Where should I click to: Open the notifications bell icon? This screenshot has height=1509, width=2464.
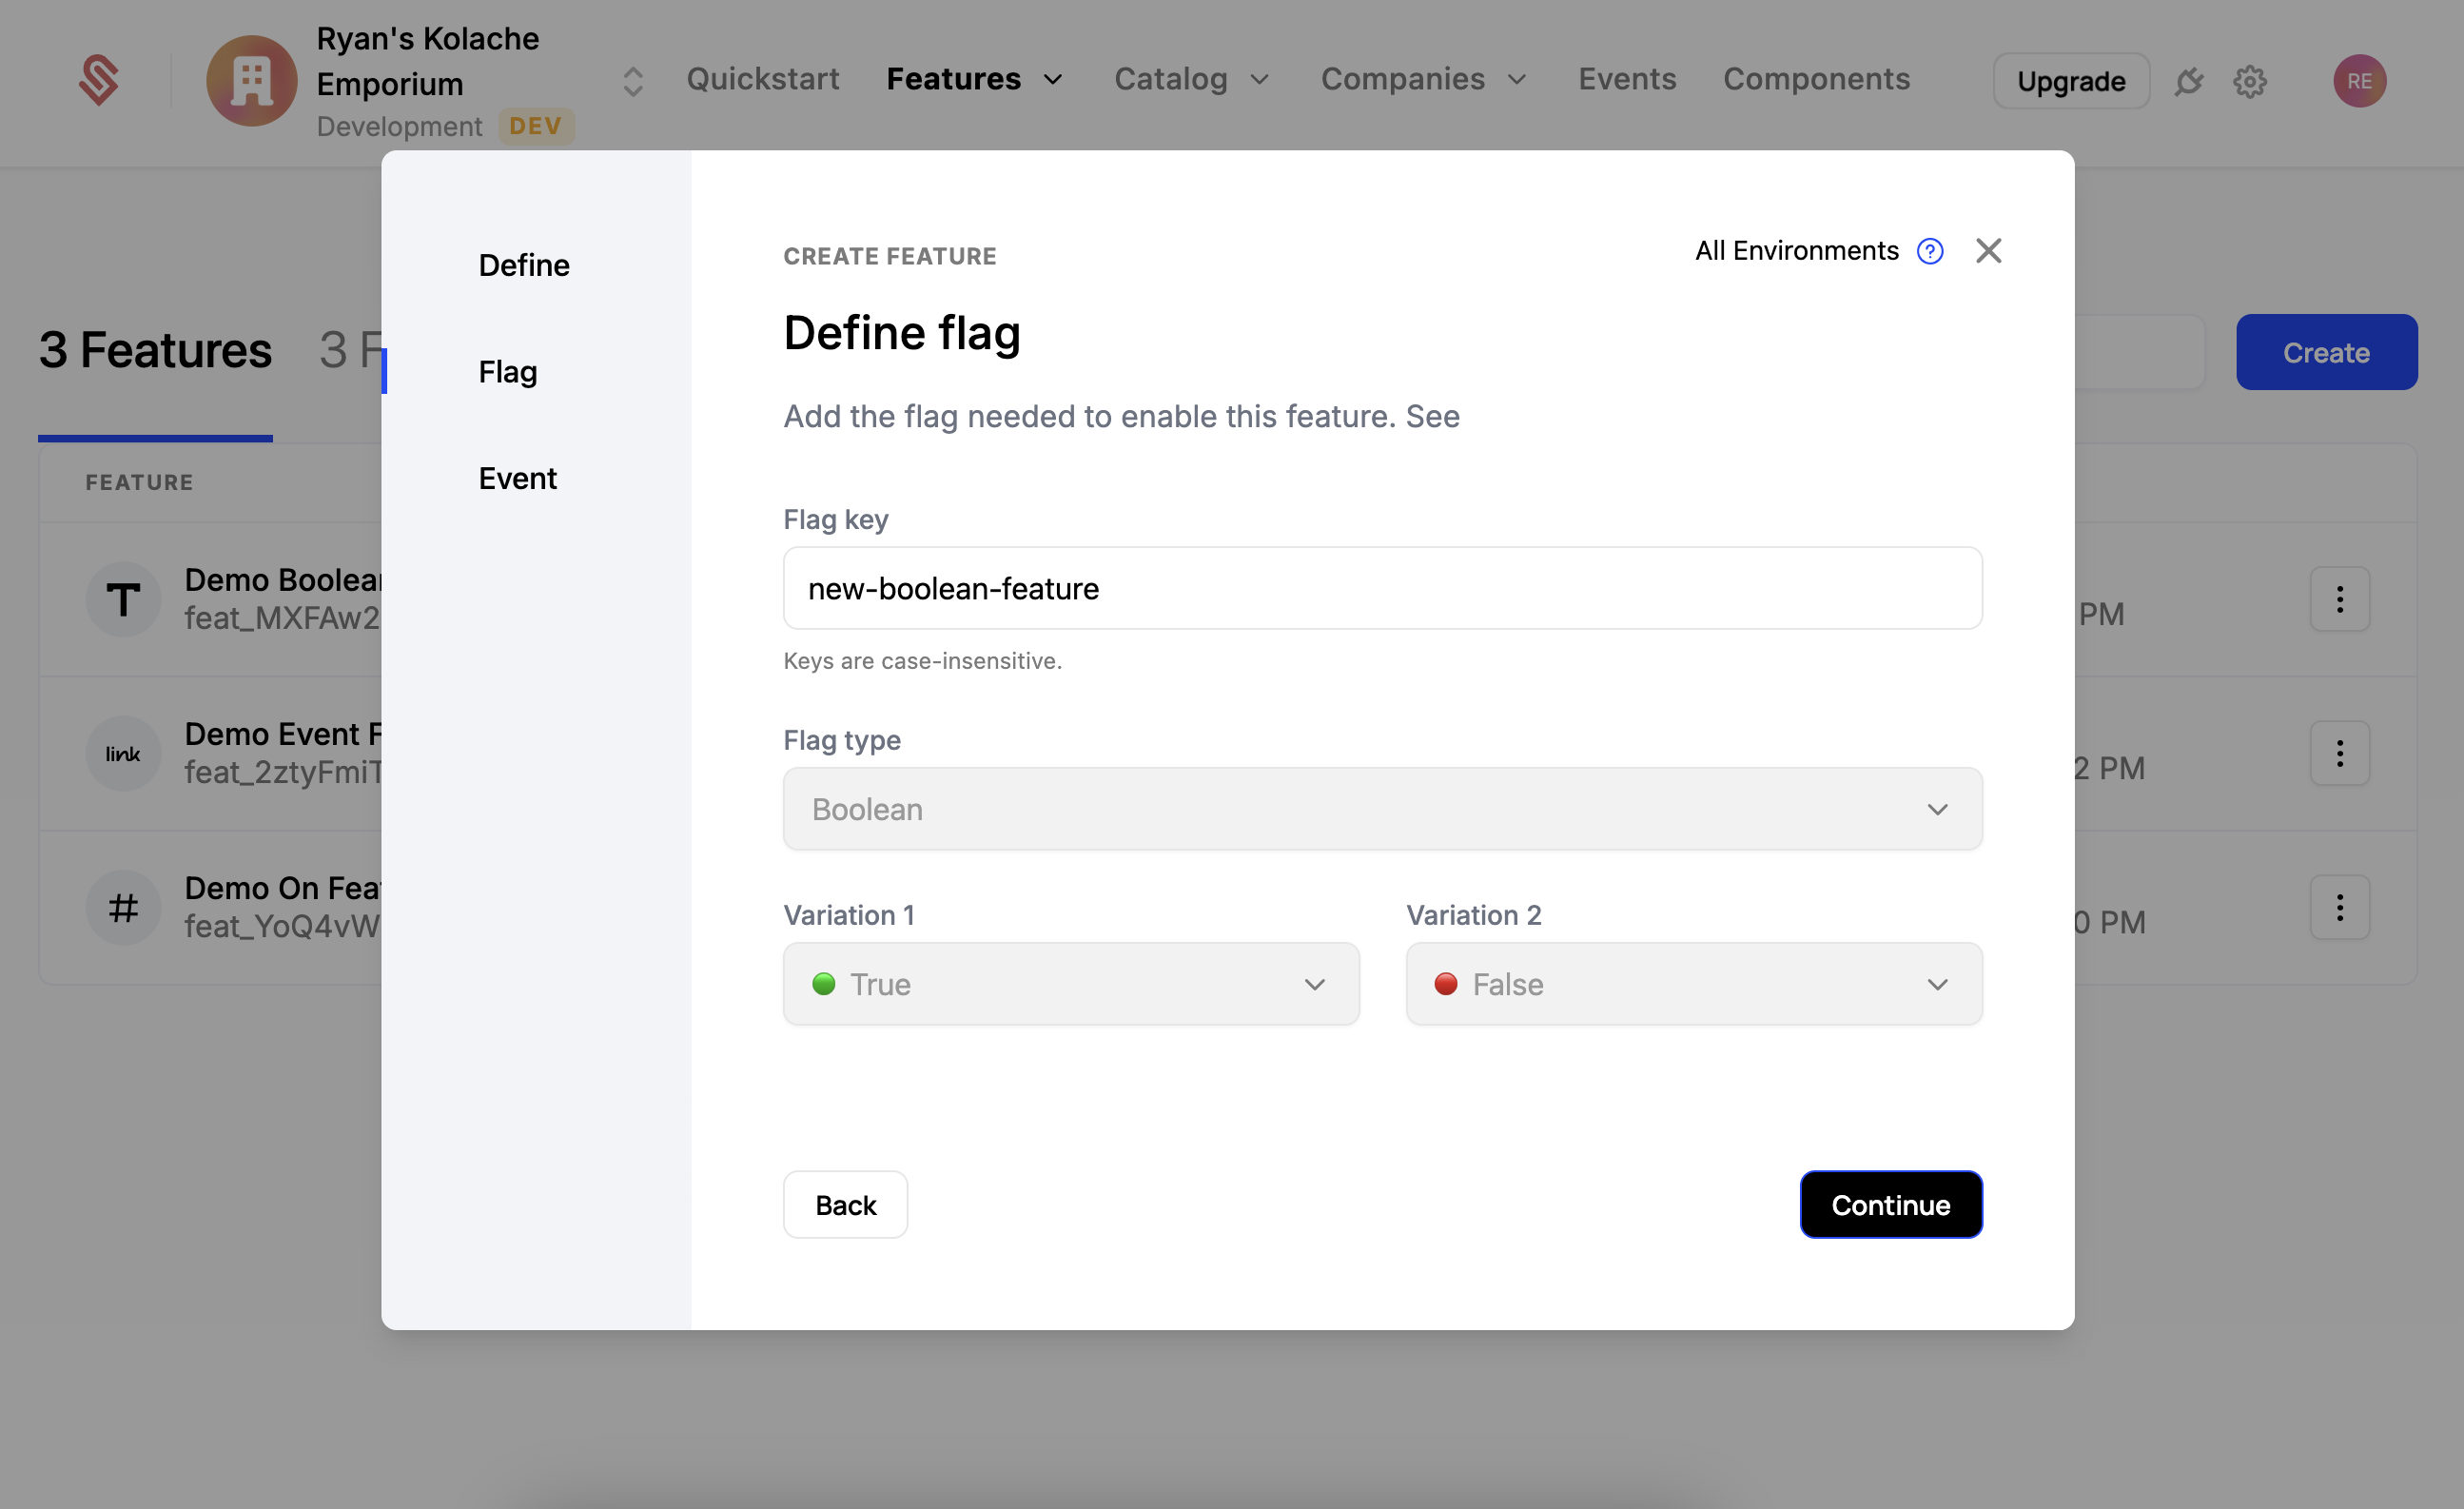tap(2190, 81)
